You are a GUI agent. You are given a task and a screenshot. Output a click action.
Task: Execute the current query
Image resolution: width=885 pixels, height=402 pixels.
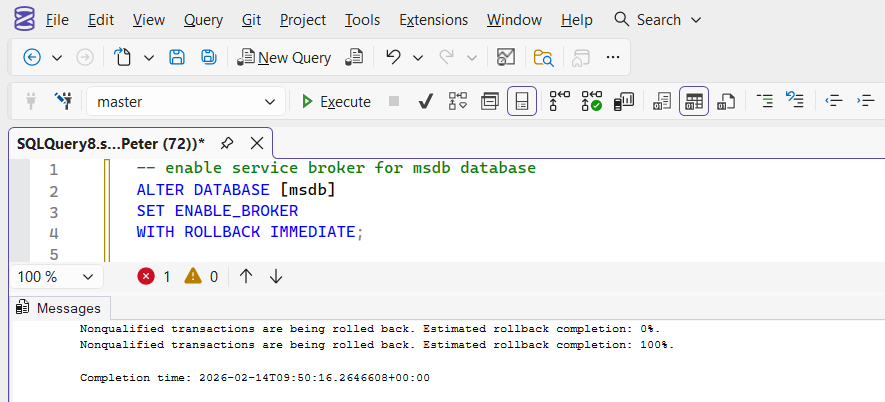pos(336,102)
